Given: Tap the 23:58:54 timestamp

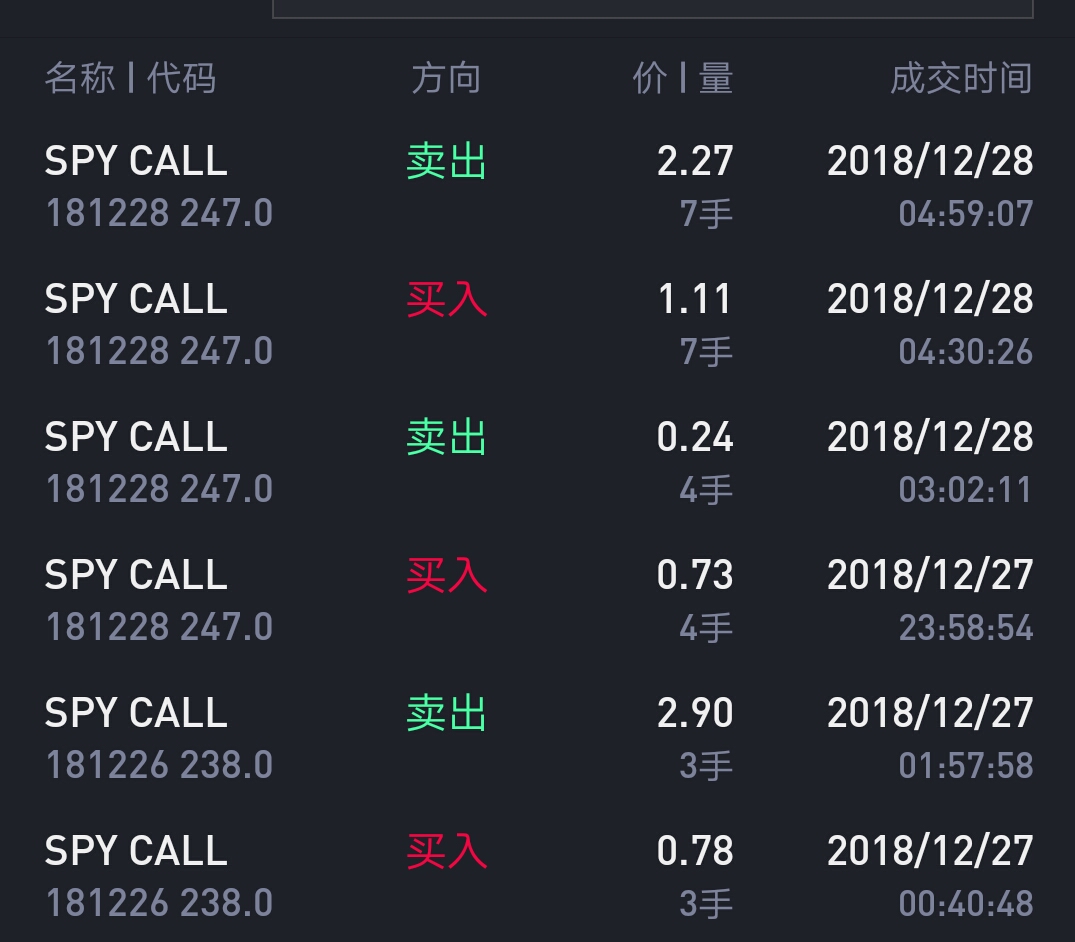Looking at the screenshot, I should point(965,627).
